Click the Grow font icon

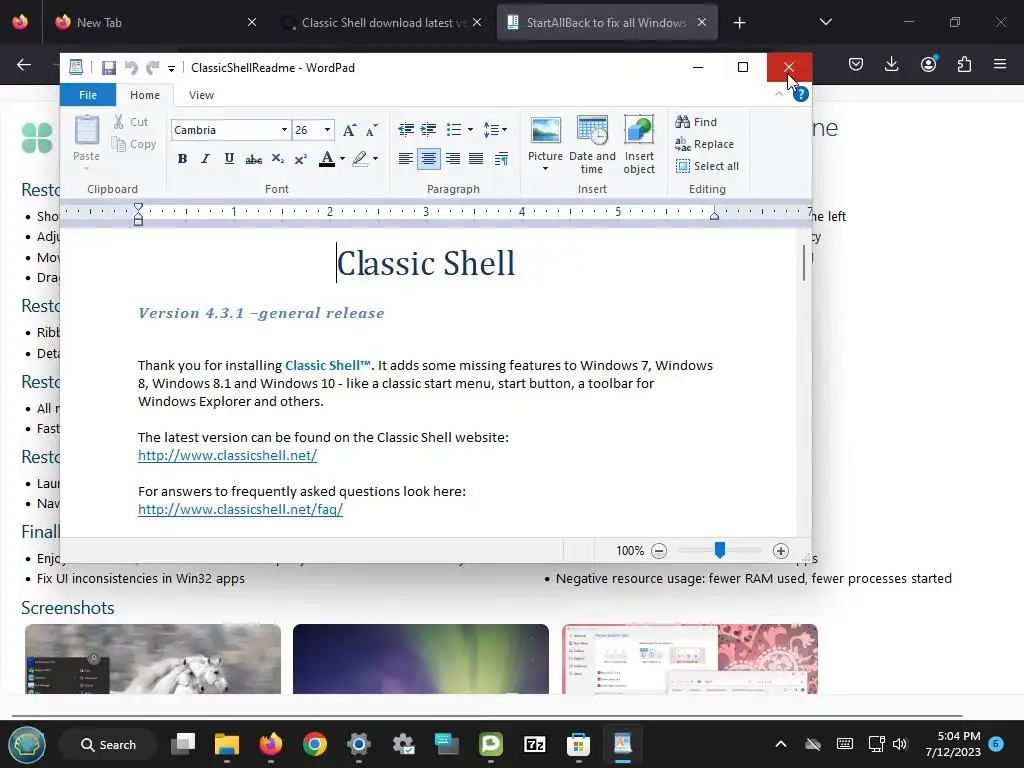pos(349,129)
